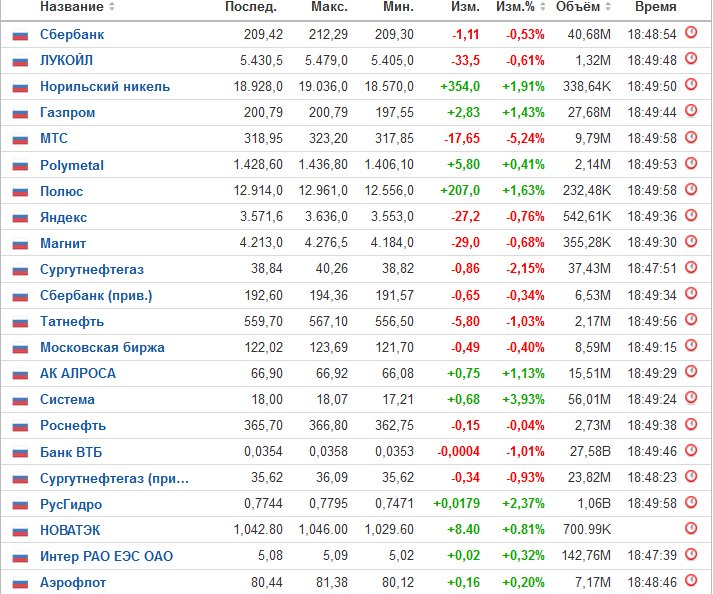The width and height of the screenshot is (713, 594).
Task: Click the Russian flag beside НОВАТЭК
Action: 20,531
